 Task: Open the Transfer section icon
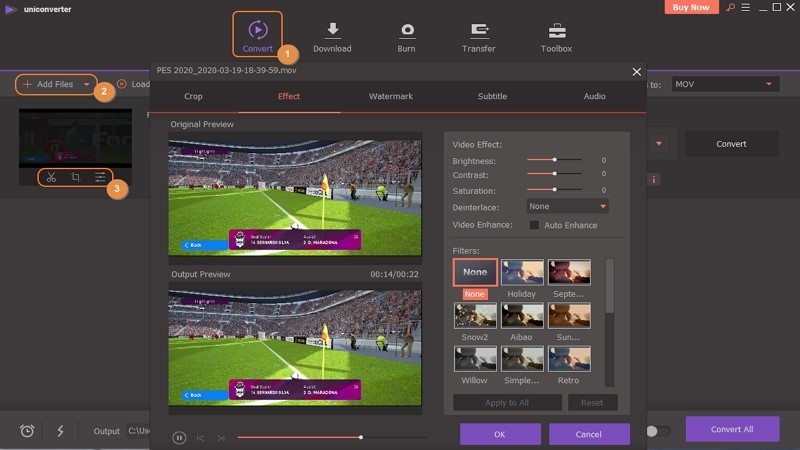pos(479,31)
